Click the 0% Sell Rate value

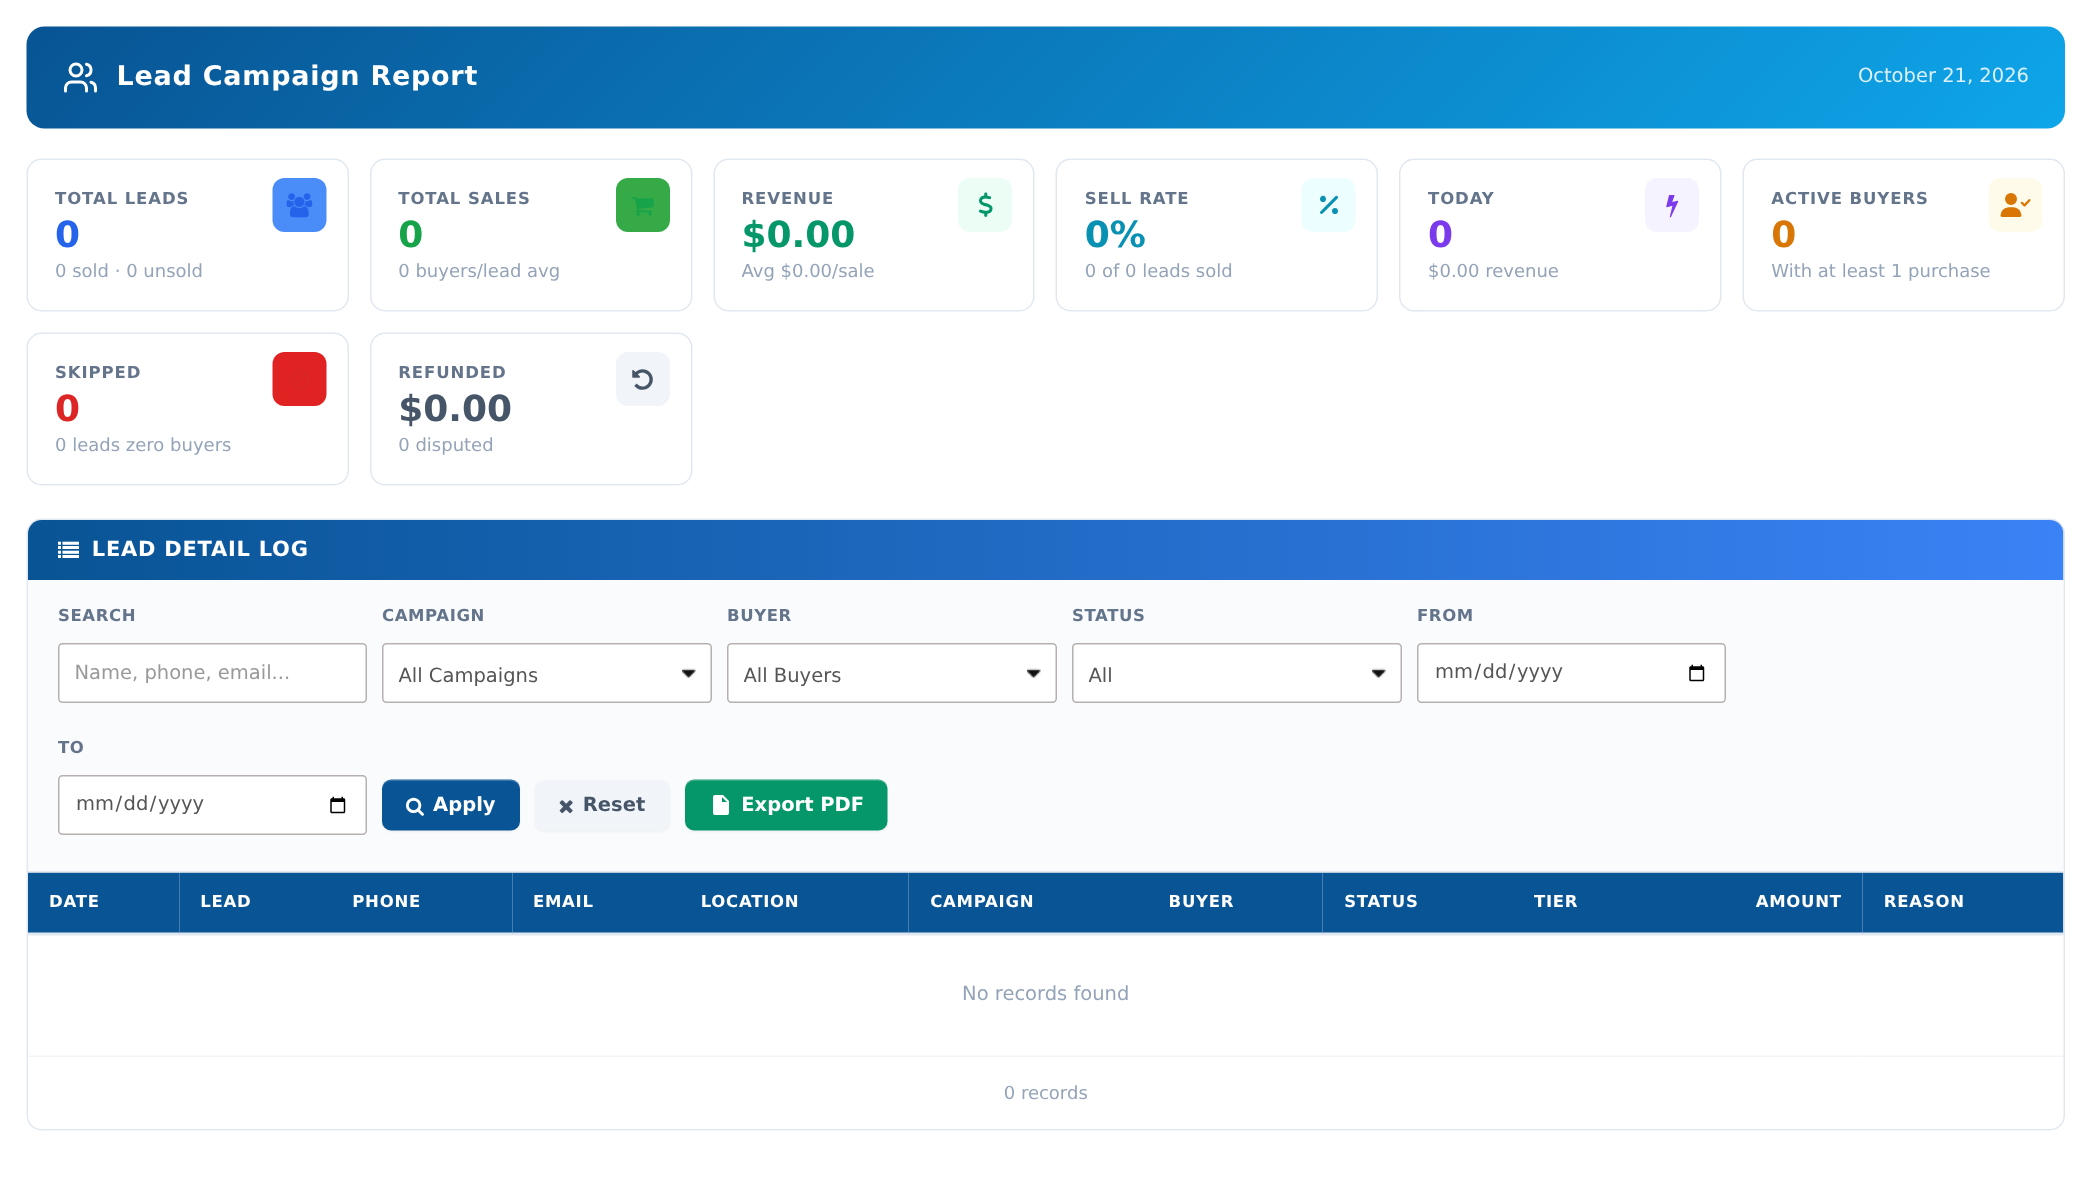point(1115,235)
